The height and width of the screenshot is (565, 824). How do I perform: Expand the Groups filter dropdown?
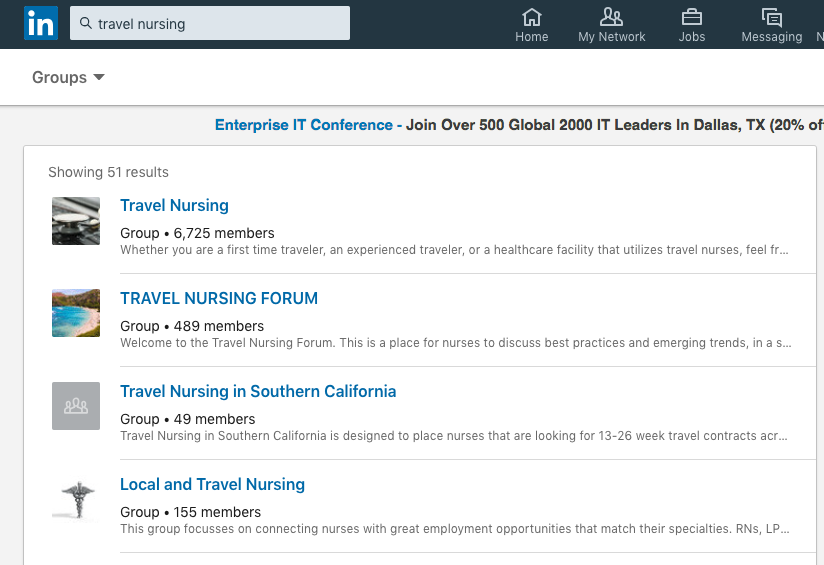68,78
